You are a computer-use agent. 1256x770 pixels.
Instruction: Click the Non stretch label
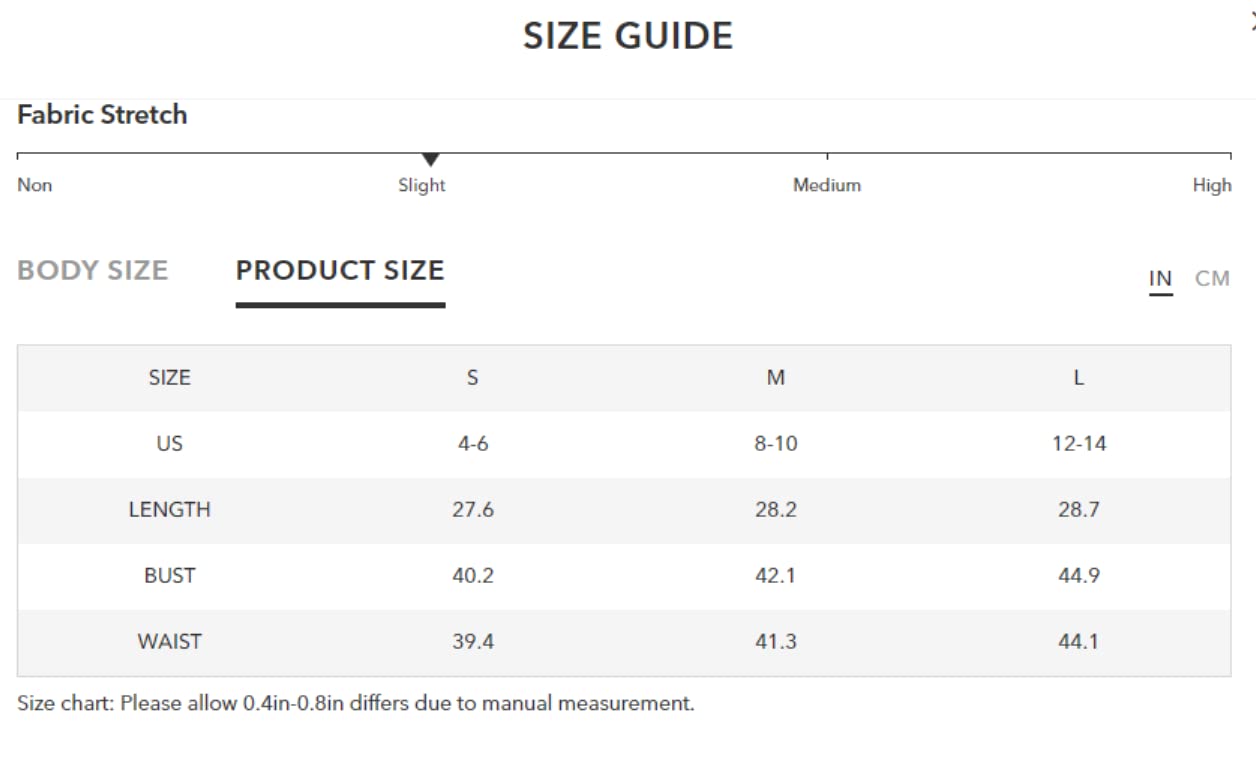35,185
